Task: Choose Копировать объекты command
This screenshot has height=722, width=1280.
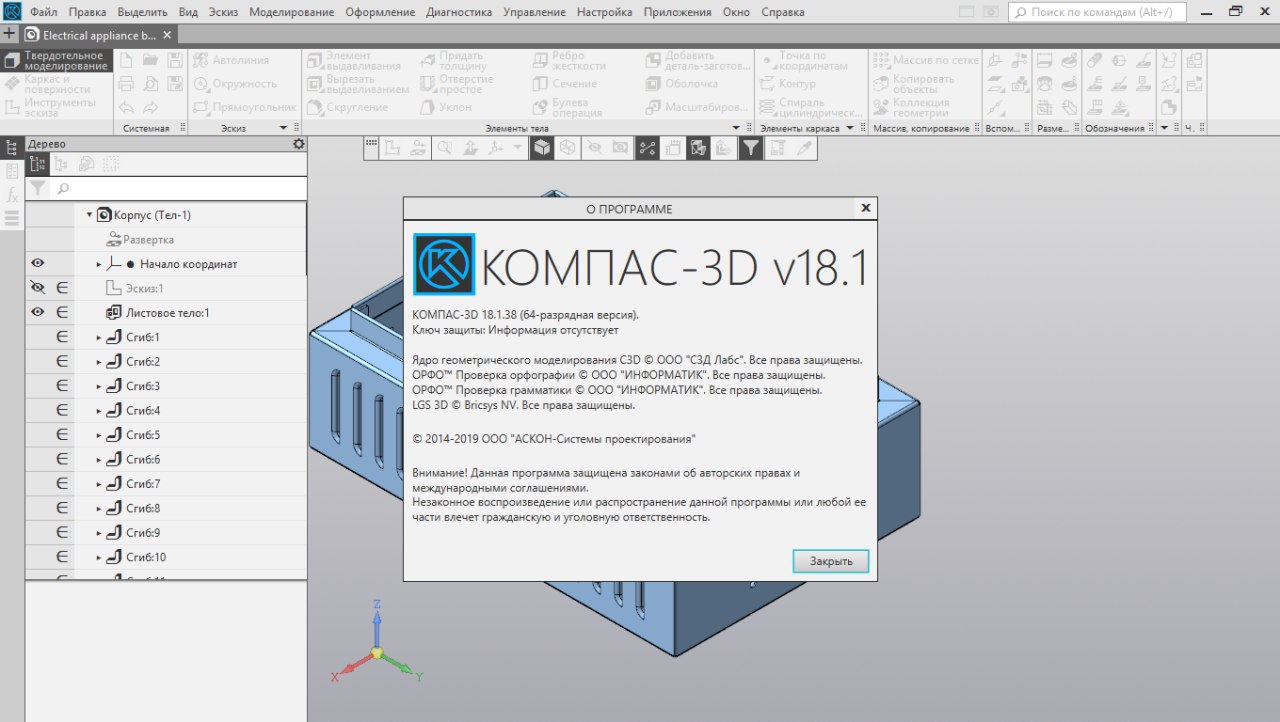Action: point(914,84)
